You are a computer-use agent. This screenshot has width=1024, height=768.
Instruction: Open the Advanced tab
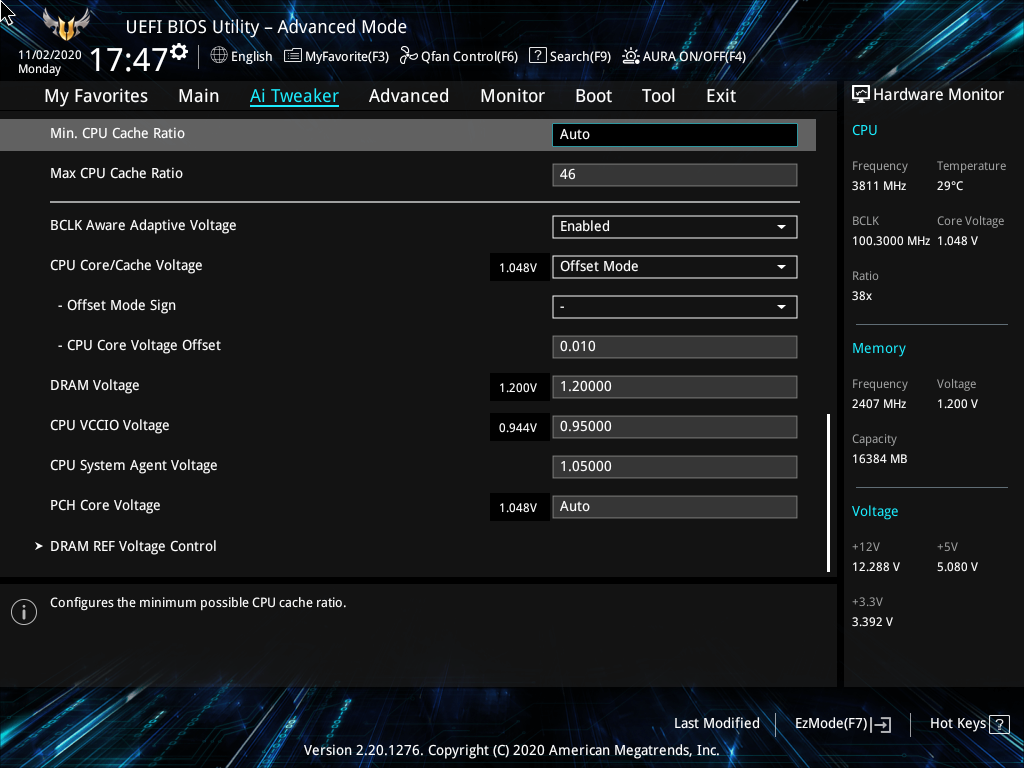coord(409,96)
